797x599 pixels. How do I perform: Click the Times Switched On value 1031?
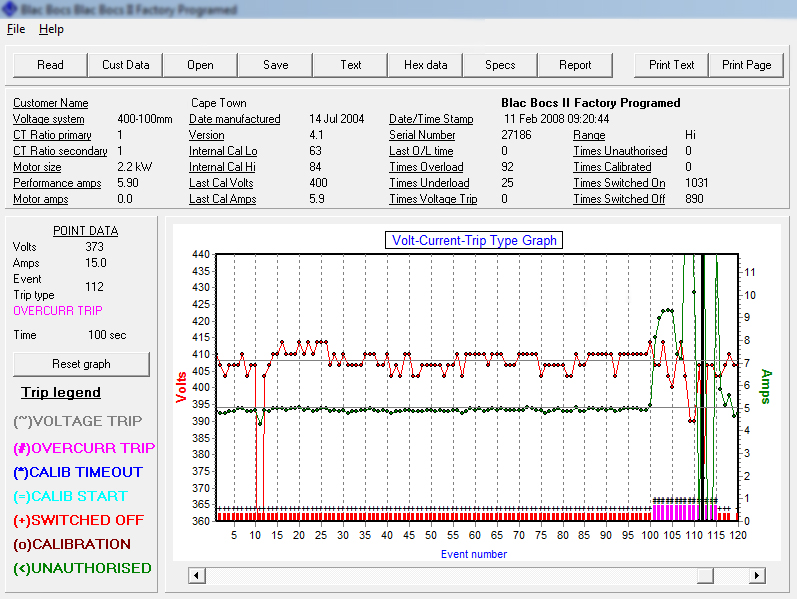tap(696, 183)
